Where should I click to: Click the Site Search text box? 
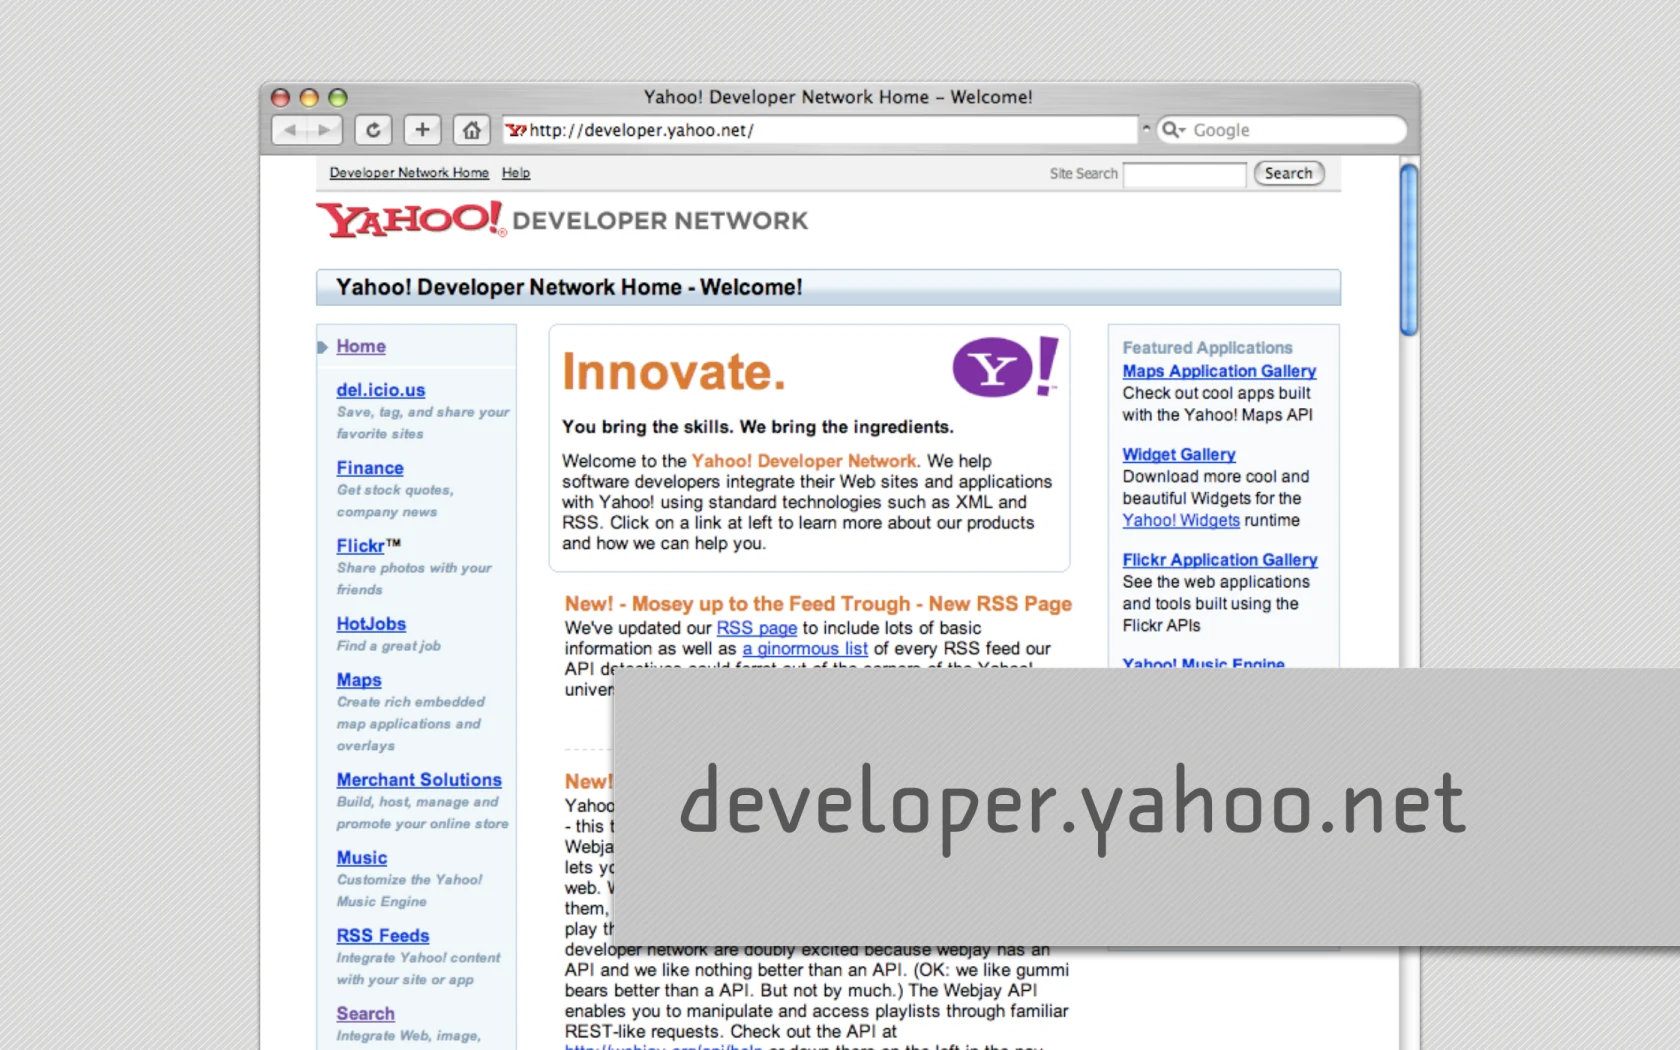pos(1184,174)
